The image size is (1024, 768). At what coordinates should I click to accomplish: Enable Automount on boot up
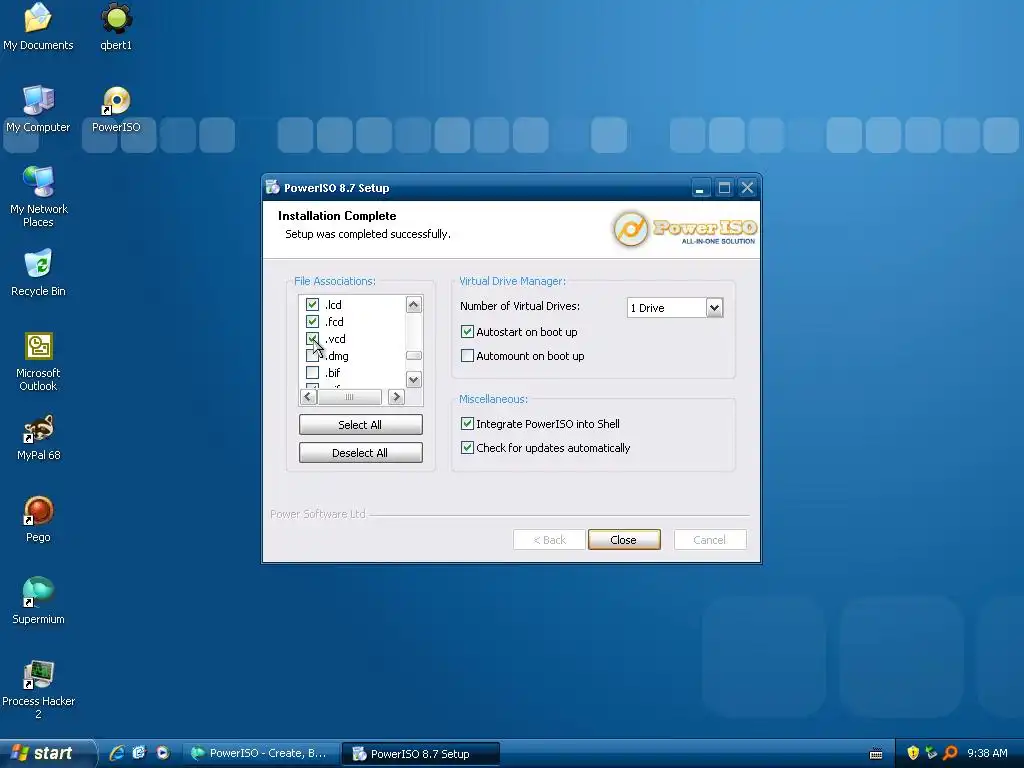point(467,356)
